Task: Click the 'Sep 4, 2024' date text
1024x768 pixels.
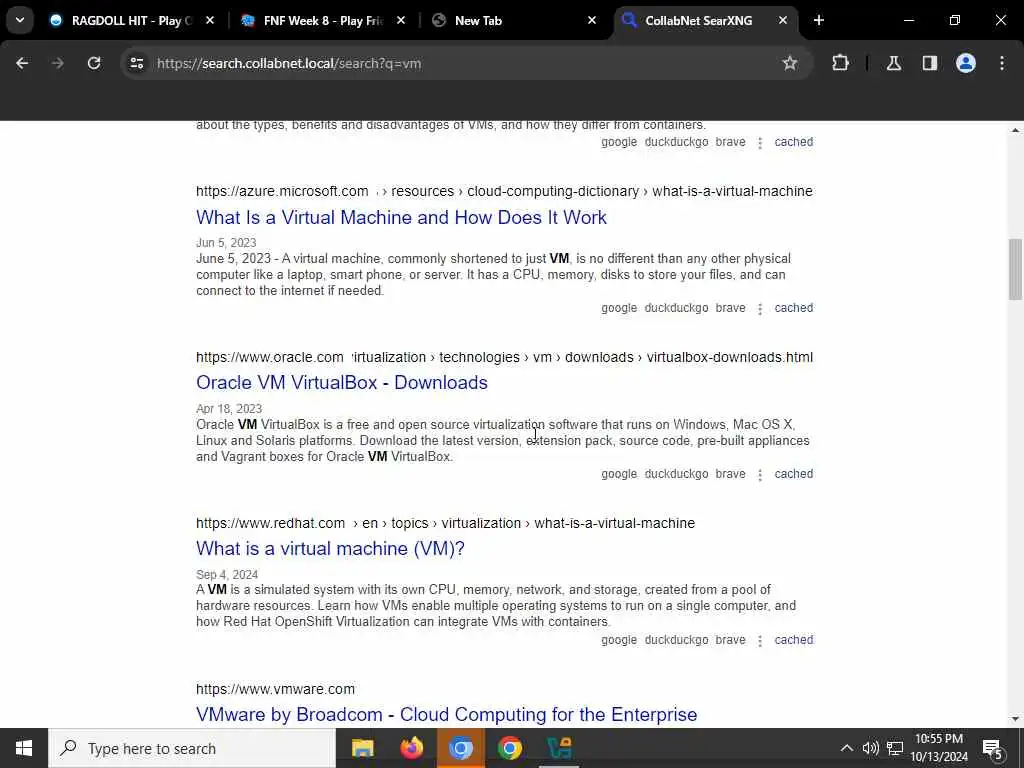Action: (227, 574)
